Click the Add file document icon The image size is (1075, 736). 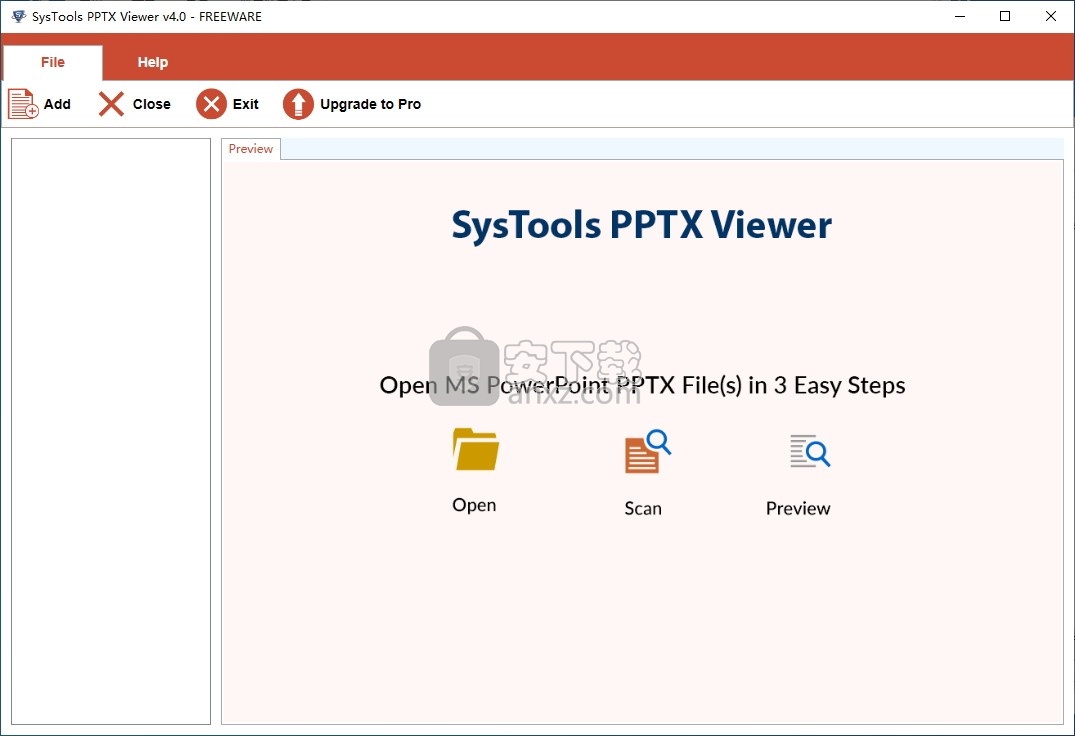coord(23,104)
